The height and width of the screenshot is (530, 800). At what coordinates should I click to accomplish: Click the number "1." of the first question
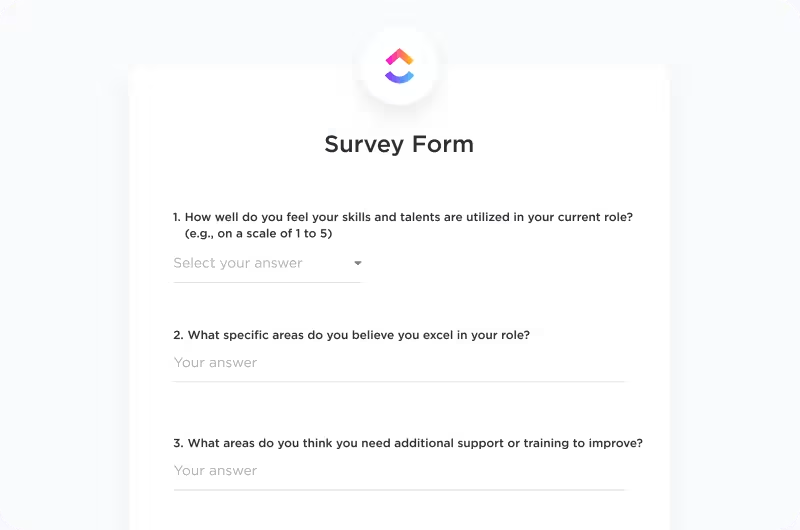coord(177,217)
